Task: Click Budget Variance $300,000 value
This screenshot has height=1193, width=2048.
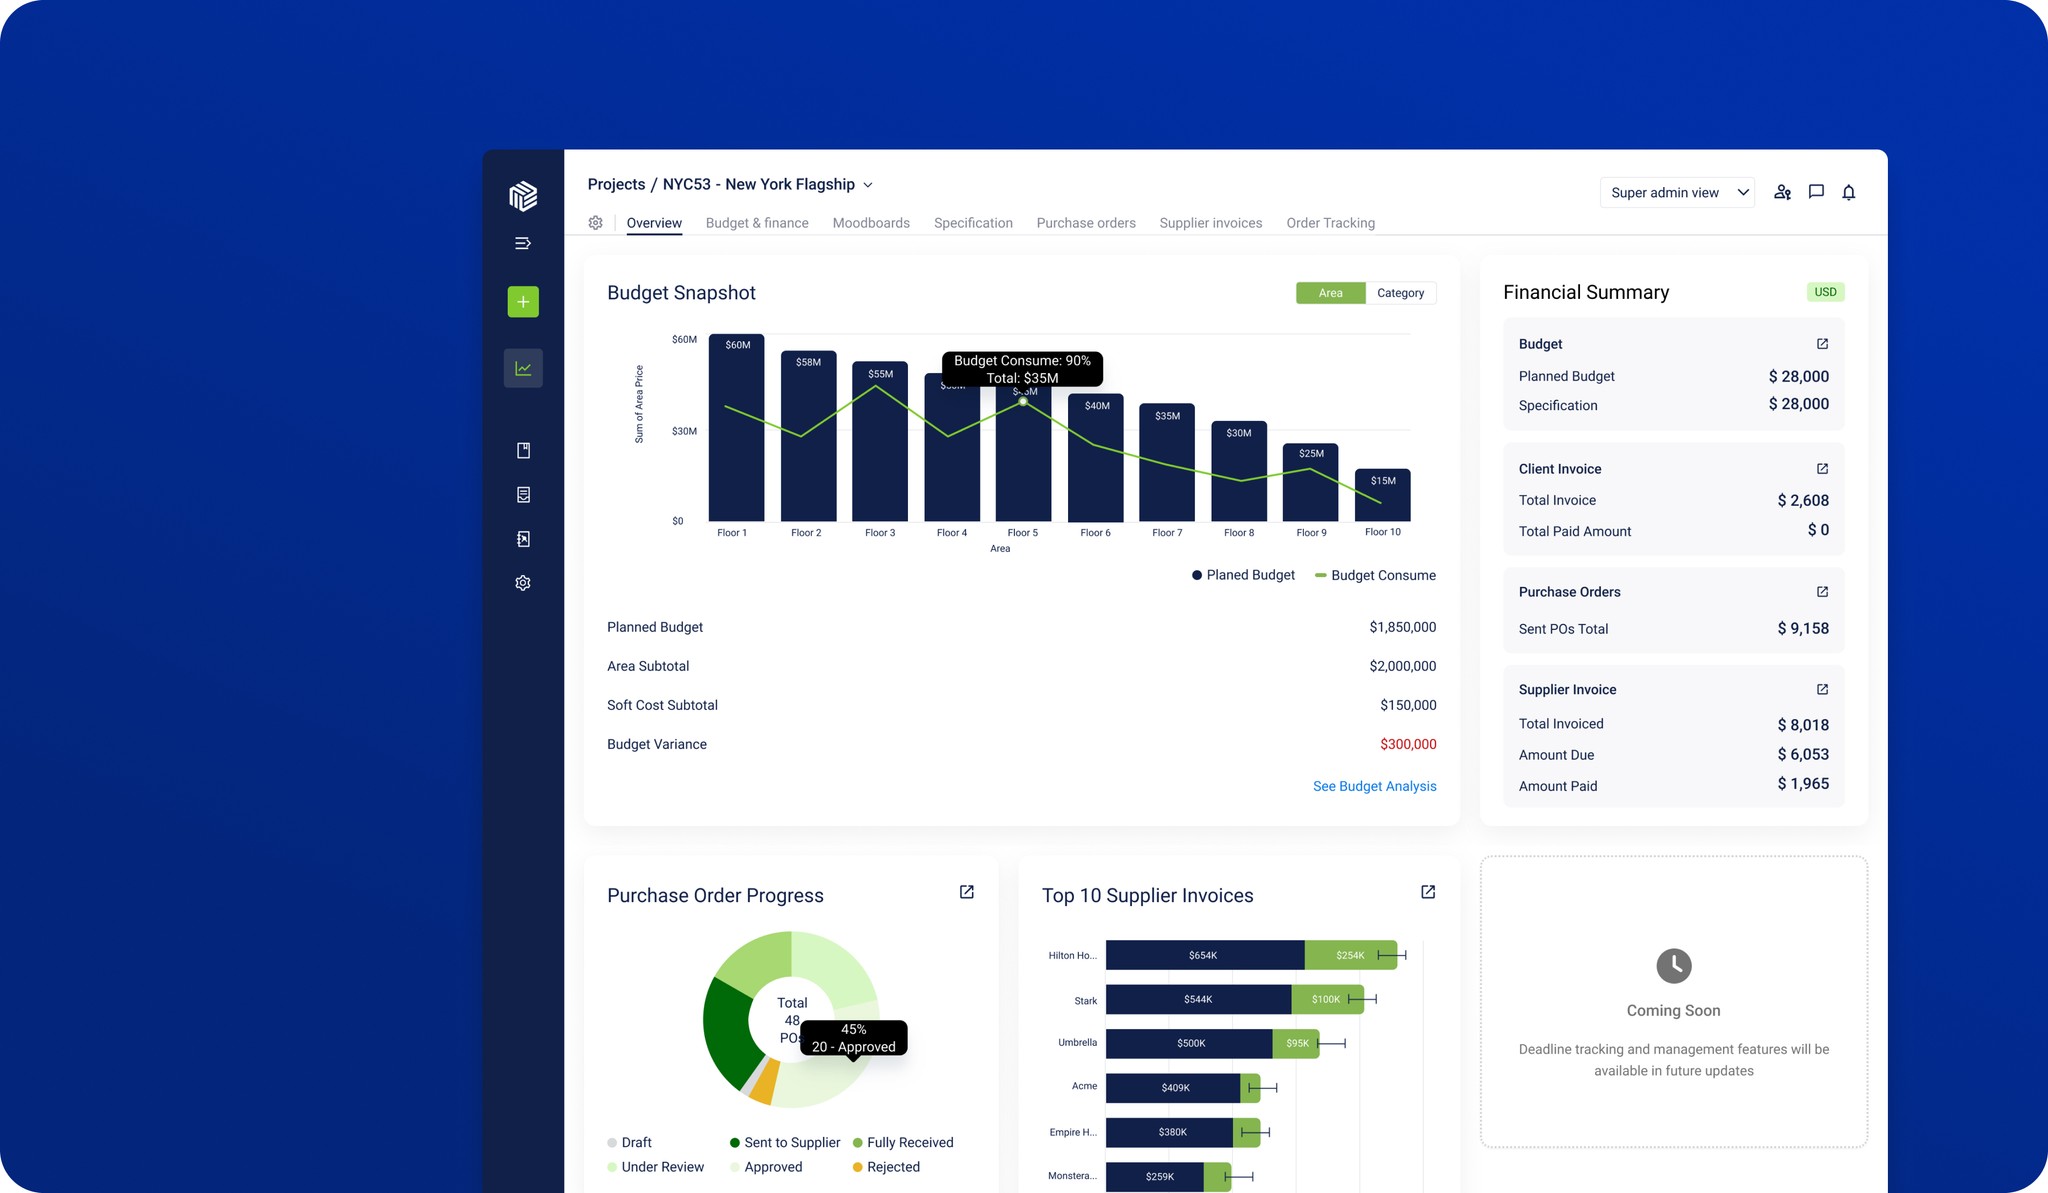Action: [1408, 744]
